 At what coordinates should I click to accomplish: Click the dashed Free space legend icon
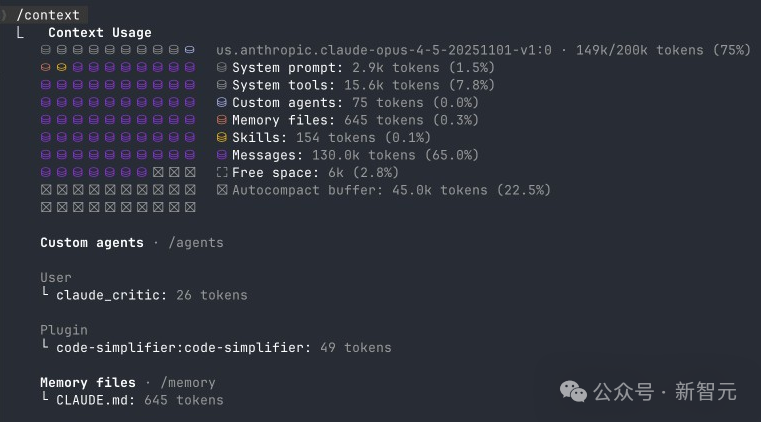[222, 172]
